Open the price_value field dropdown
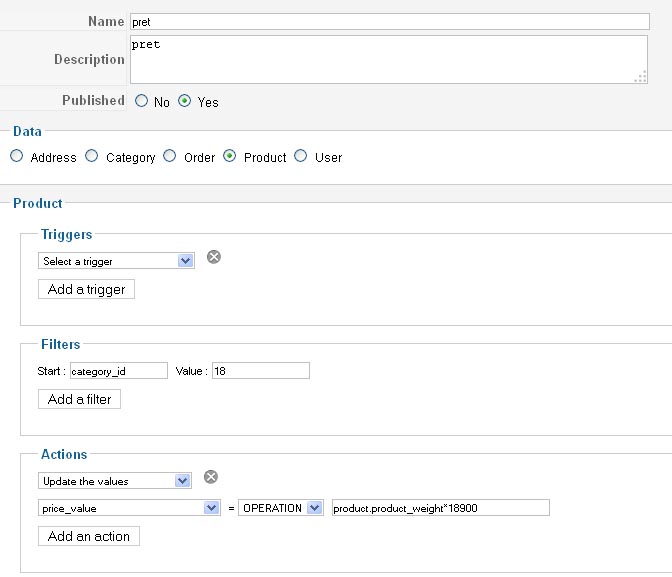This screenshot has width=672, height=577. pyautogui.click(x=129, y=508)
